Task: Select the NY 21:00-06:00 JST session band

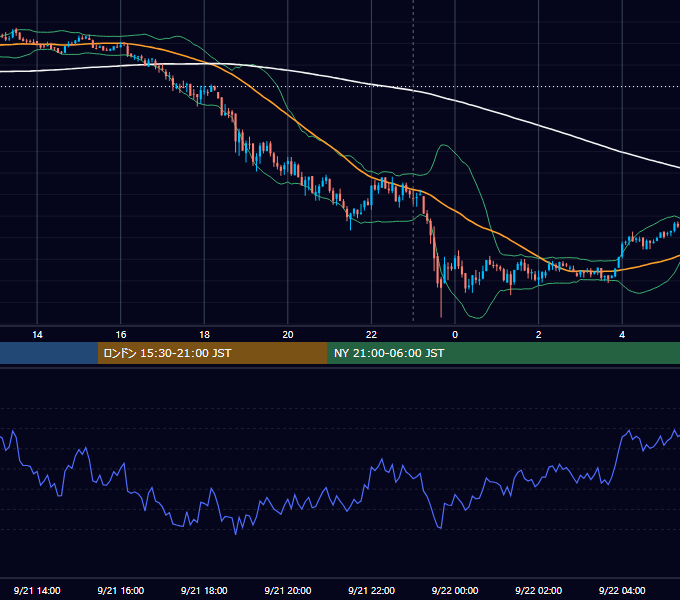Action: coord(503,353)
